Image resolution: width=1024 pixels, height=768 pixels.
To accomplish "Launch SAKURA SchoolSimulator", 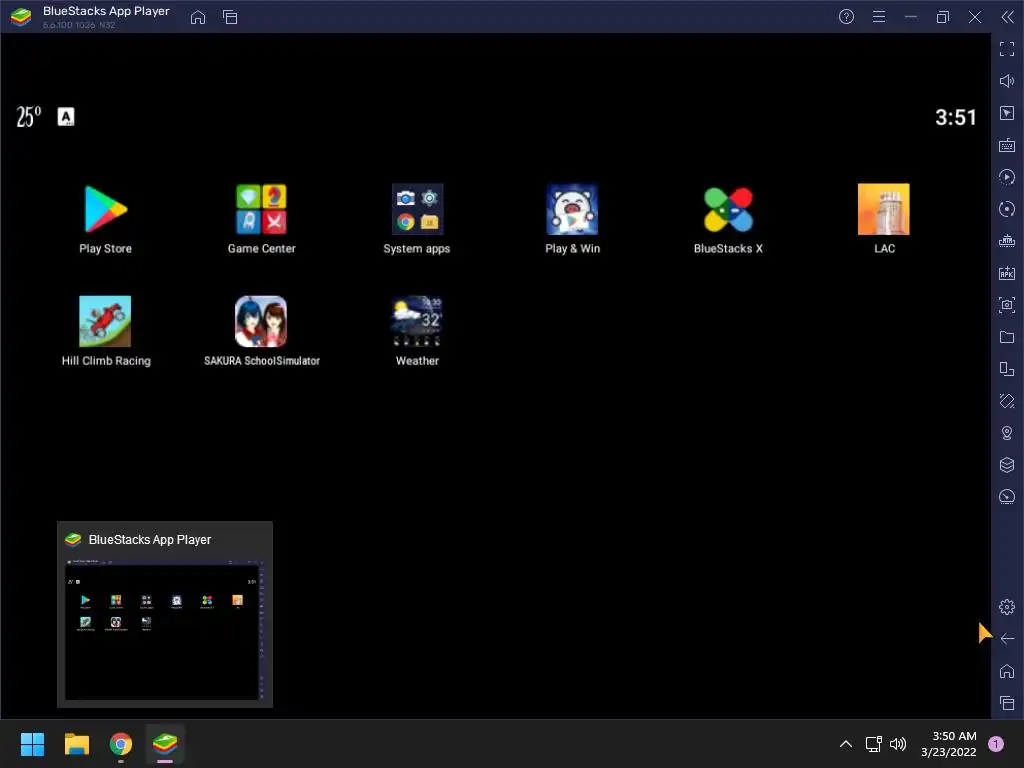I will pyautogui.click(x=261, y=321).
